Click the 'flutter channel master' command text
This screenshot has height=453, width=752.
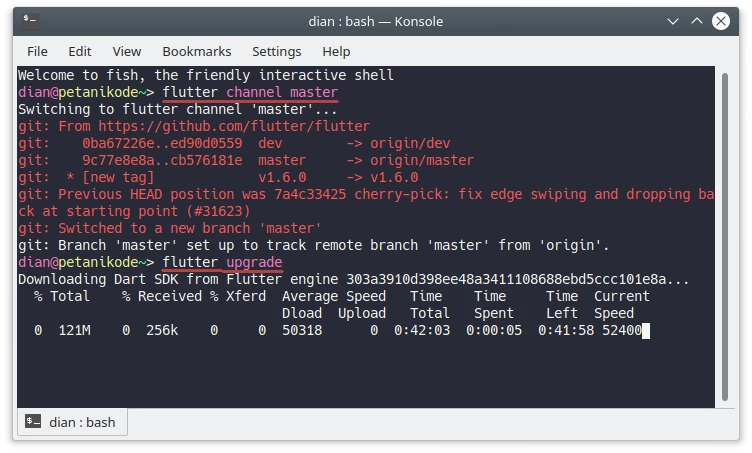point(250,92)
